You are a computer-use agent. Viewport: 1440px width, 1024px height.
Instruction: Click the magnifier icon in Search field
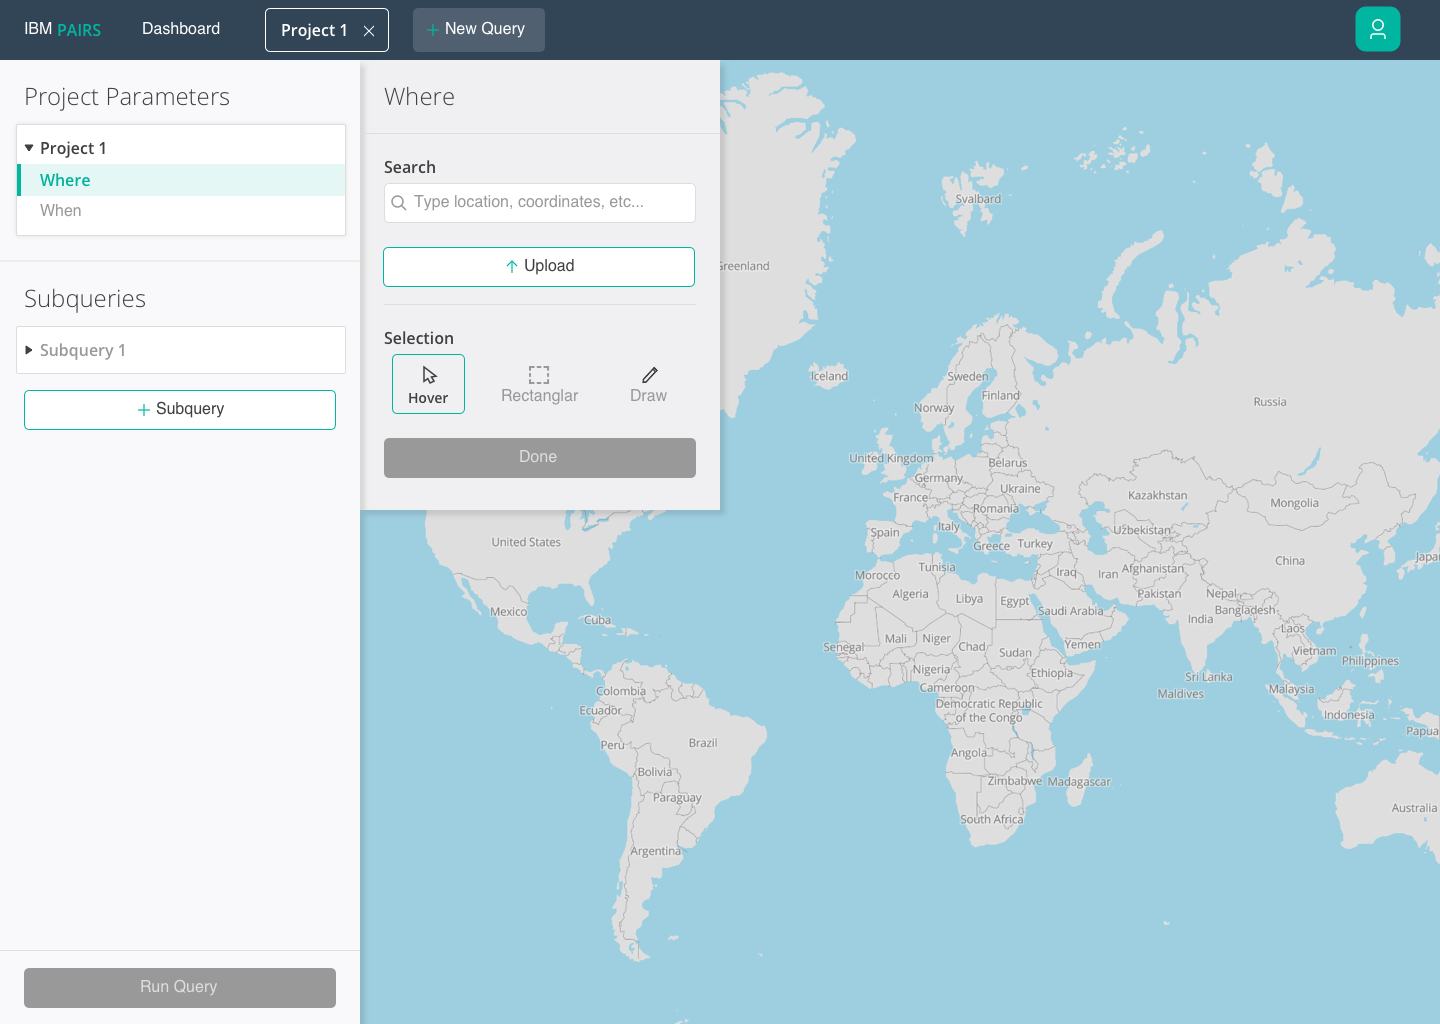(399, 203)
